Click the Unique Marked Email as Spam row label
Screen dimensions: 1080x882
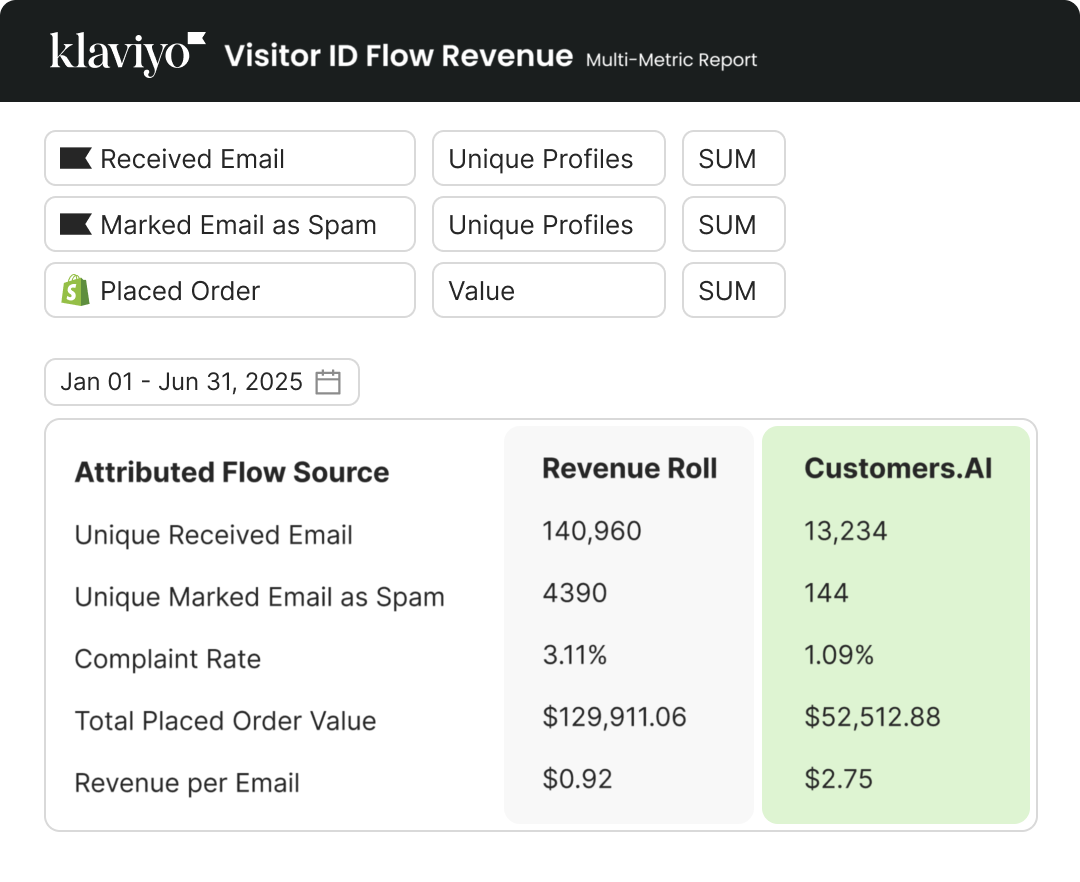[260, 597]
